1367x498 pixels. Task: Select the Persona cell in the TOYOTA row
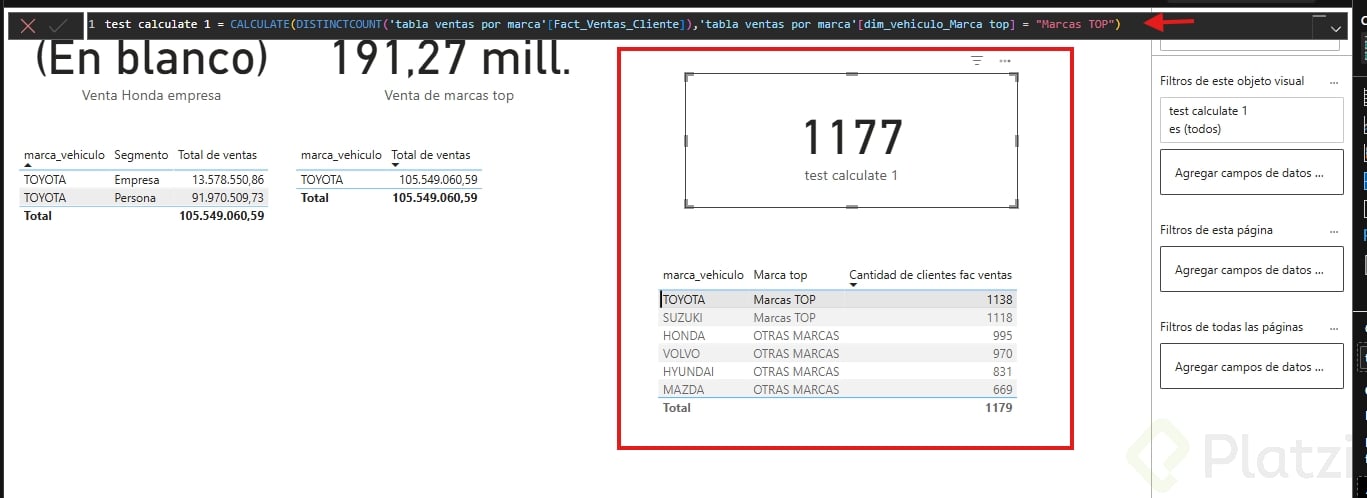[135, 198]
